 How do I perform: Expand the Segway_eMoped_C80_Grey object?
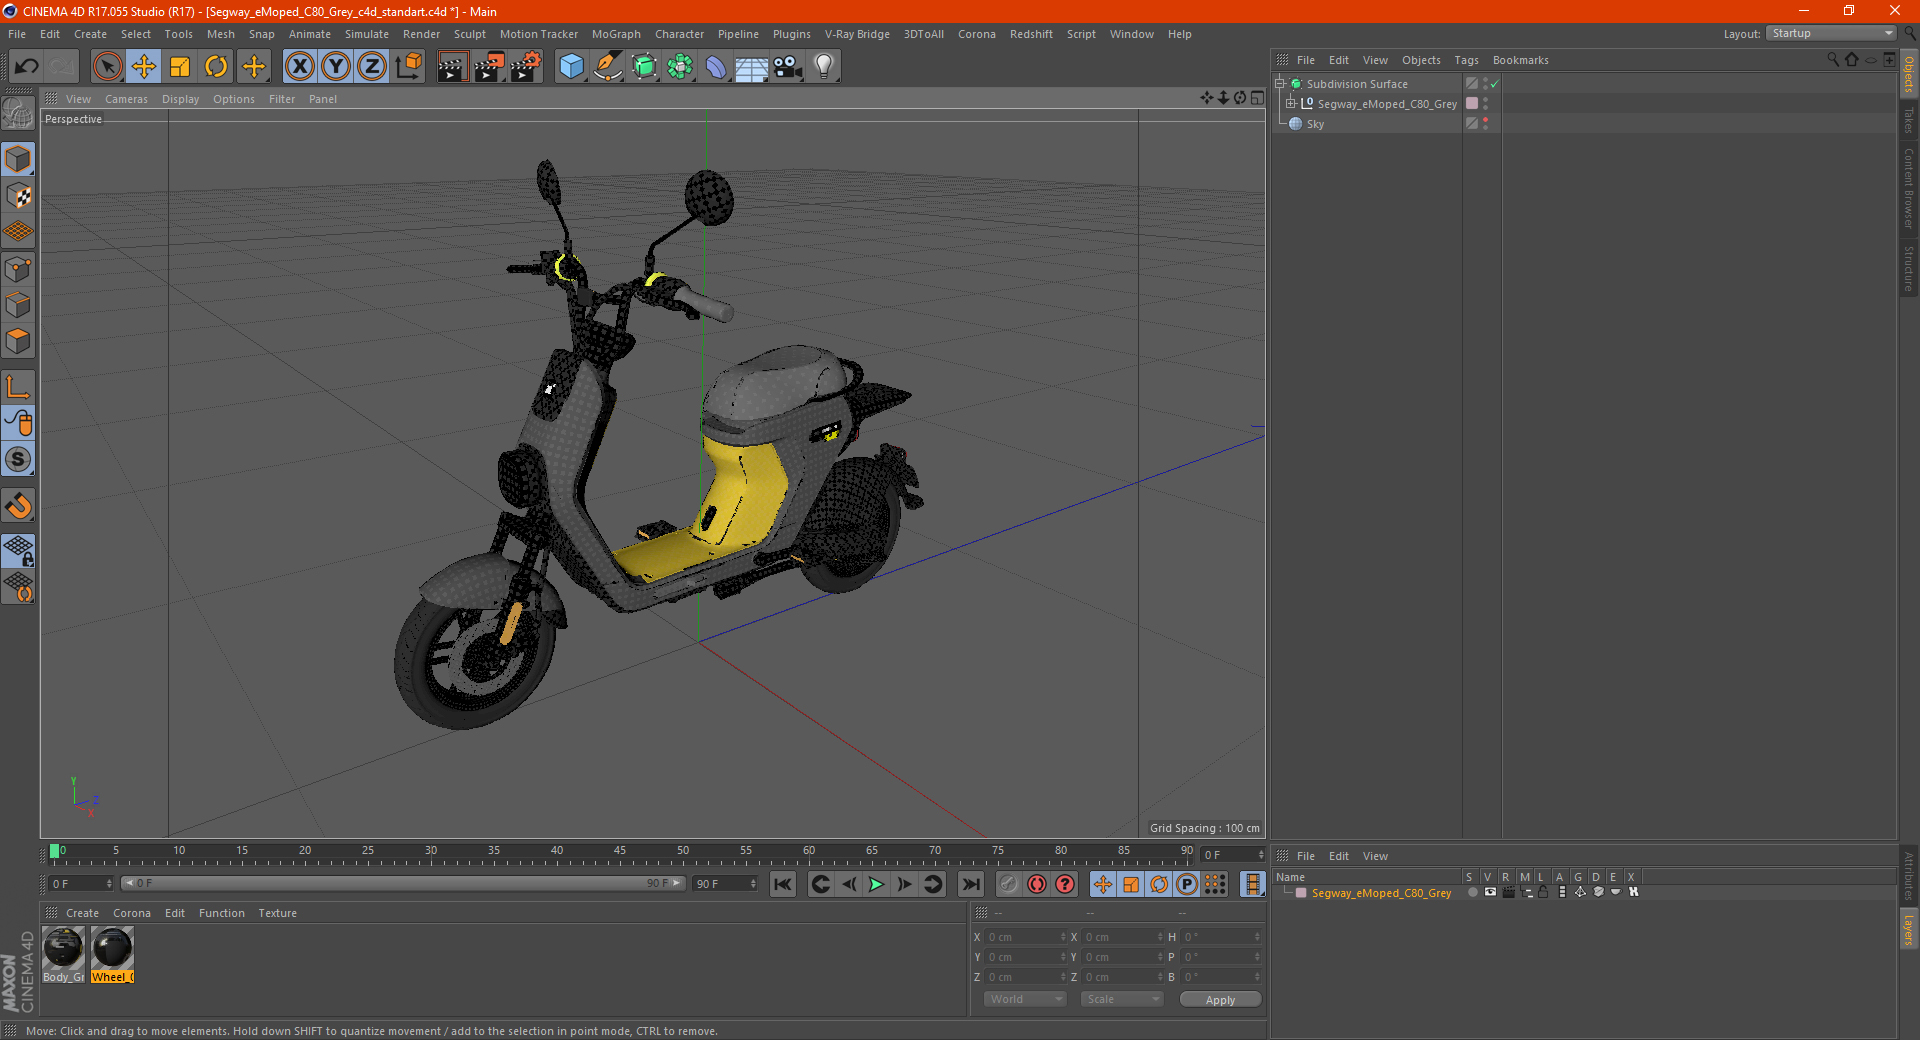click(1291, 104)
